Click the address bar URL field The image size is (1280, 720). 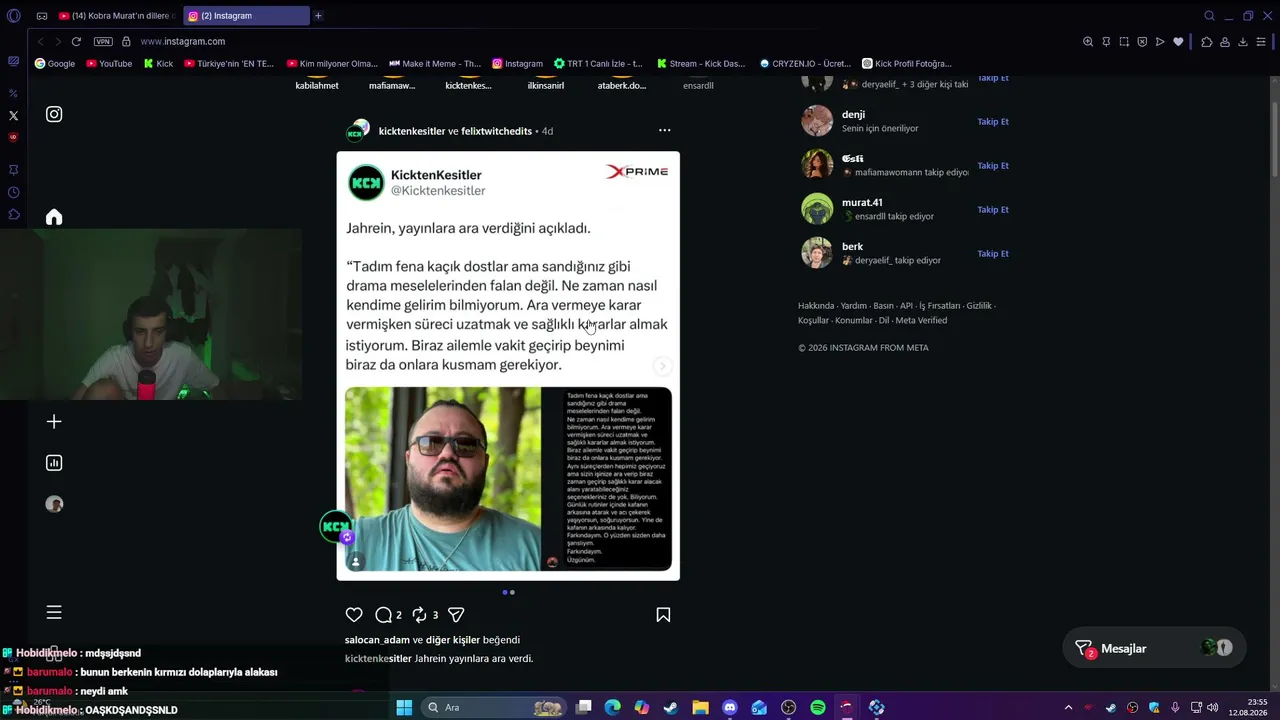tap(600, 41)
